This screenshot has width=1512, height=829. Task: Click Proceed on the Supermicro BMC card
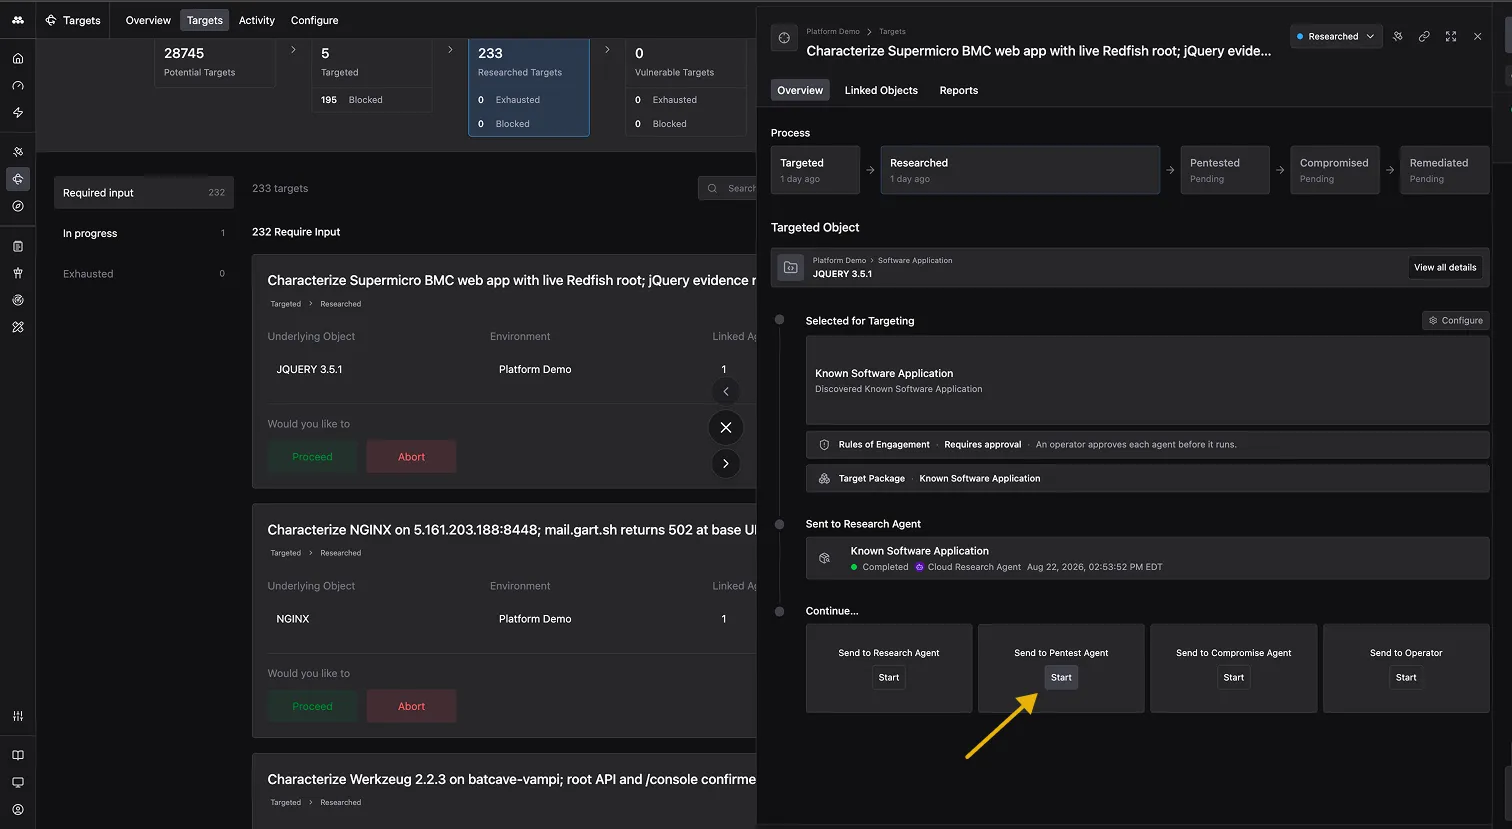point(312,457)
